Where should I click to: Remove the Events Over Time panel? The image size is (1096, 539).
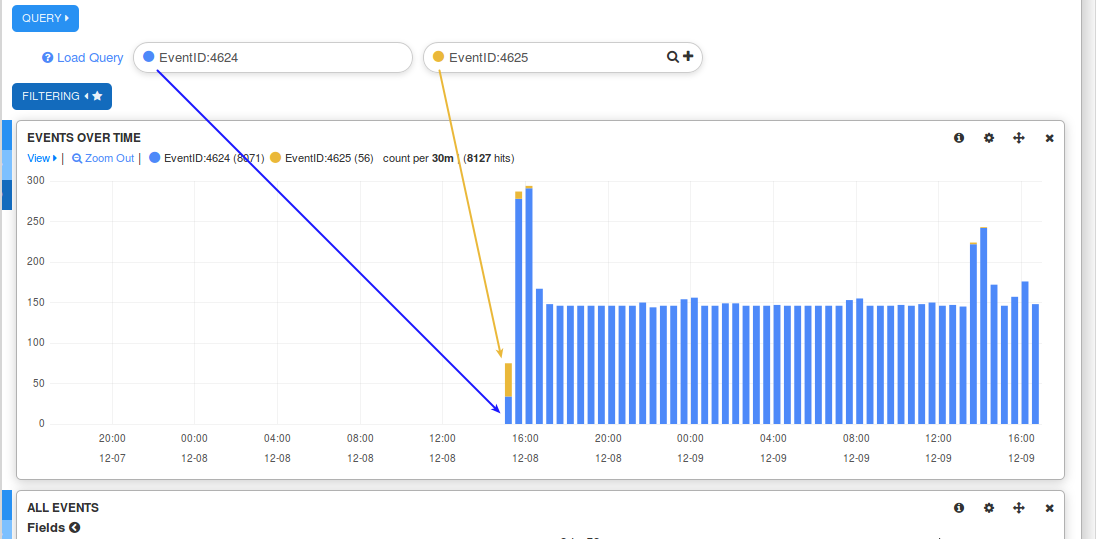click(x=1049, y=138)
